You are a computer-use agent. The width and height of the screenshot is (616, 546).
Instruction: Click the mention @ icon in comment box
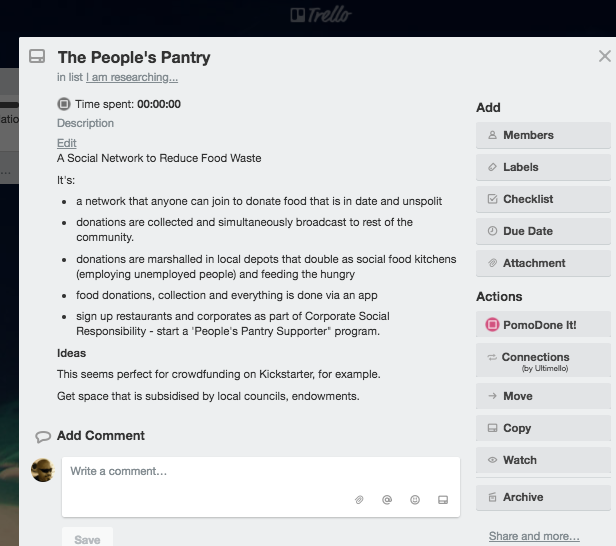click(387, 500)
